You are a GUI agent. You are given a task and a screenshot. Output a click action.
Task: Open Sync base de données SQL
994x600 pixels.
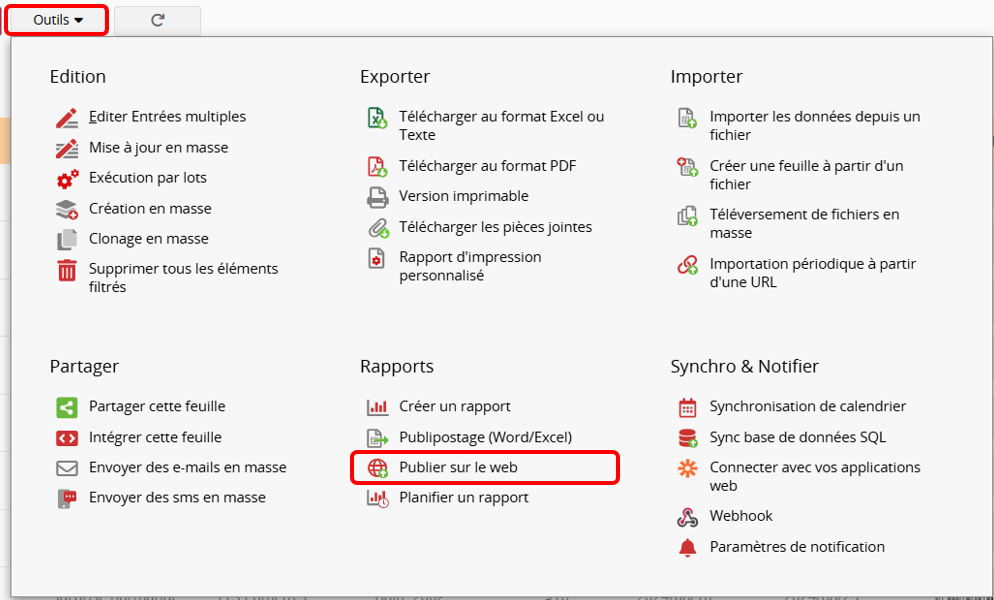tap(797, 438)
